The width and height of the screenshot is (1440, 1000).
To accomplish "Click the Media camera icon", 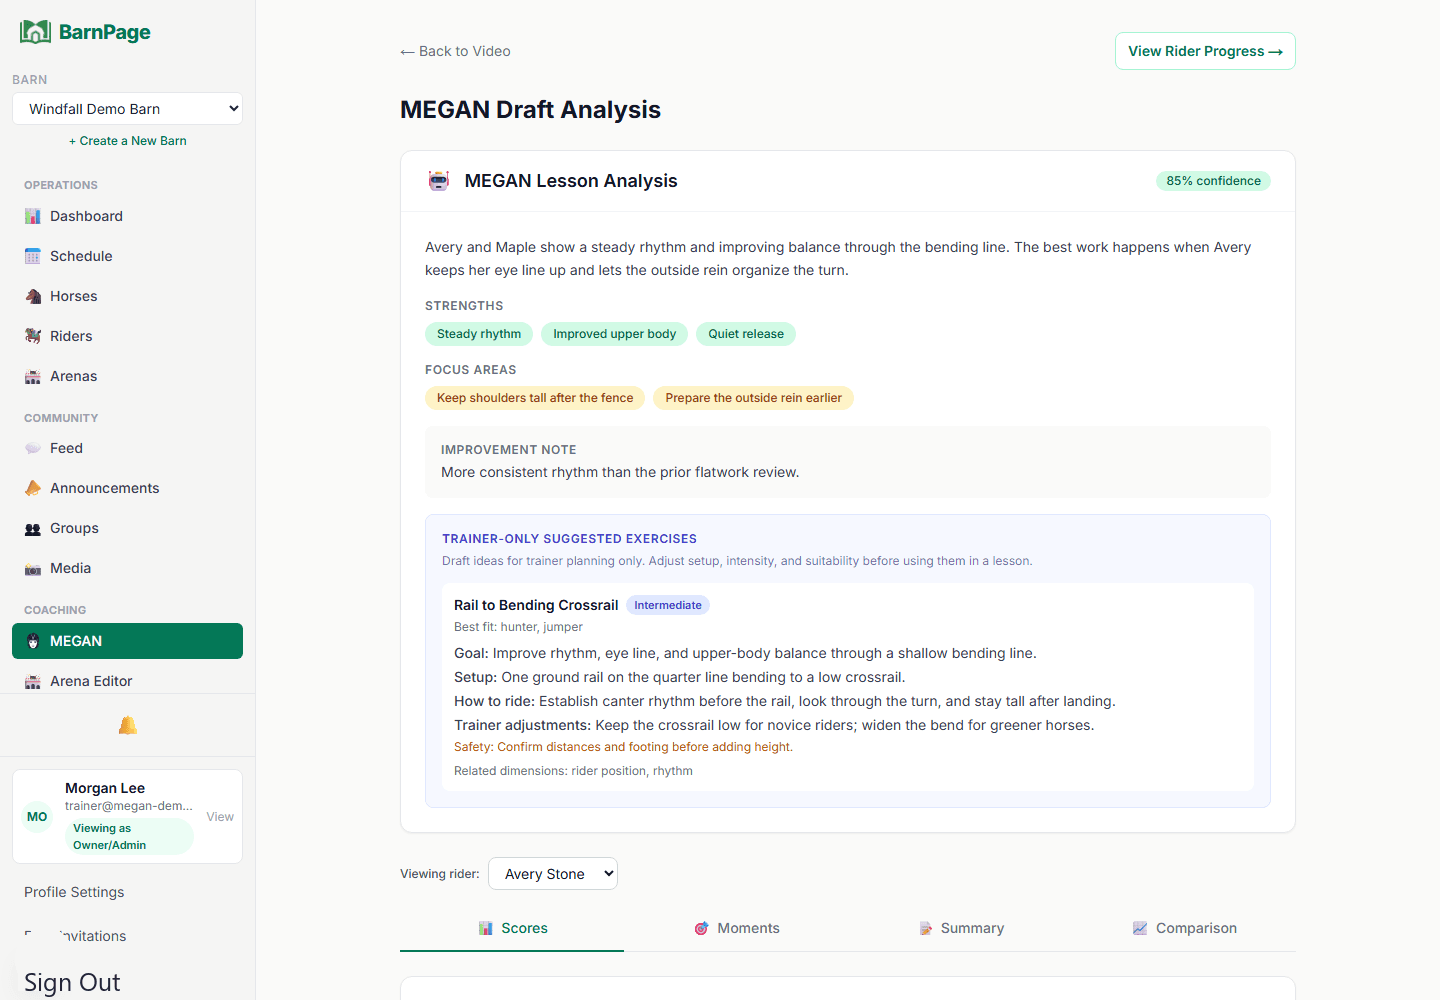I will tap(33, 568).
